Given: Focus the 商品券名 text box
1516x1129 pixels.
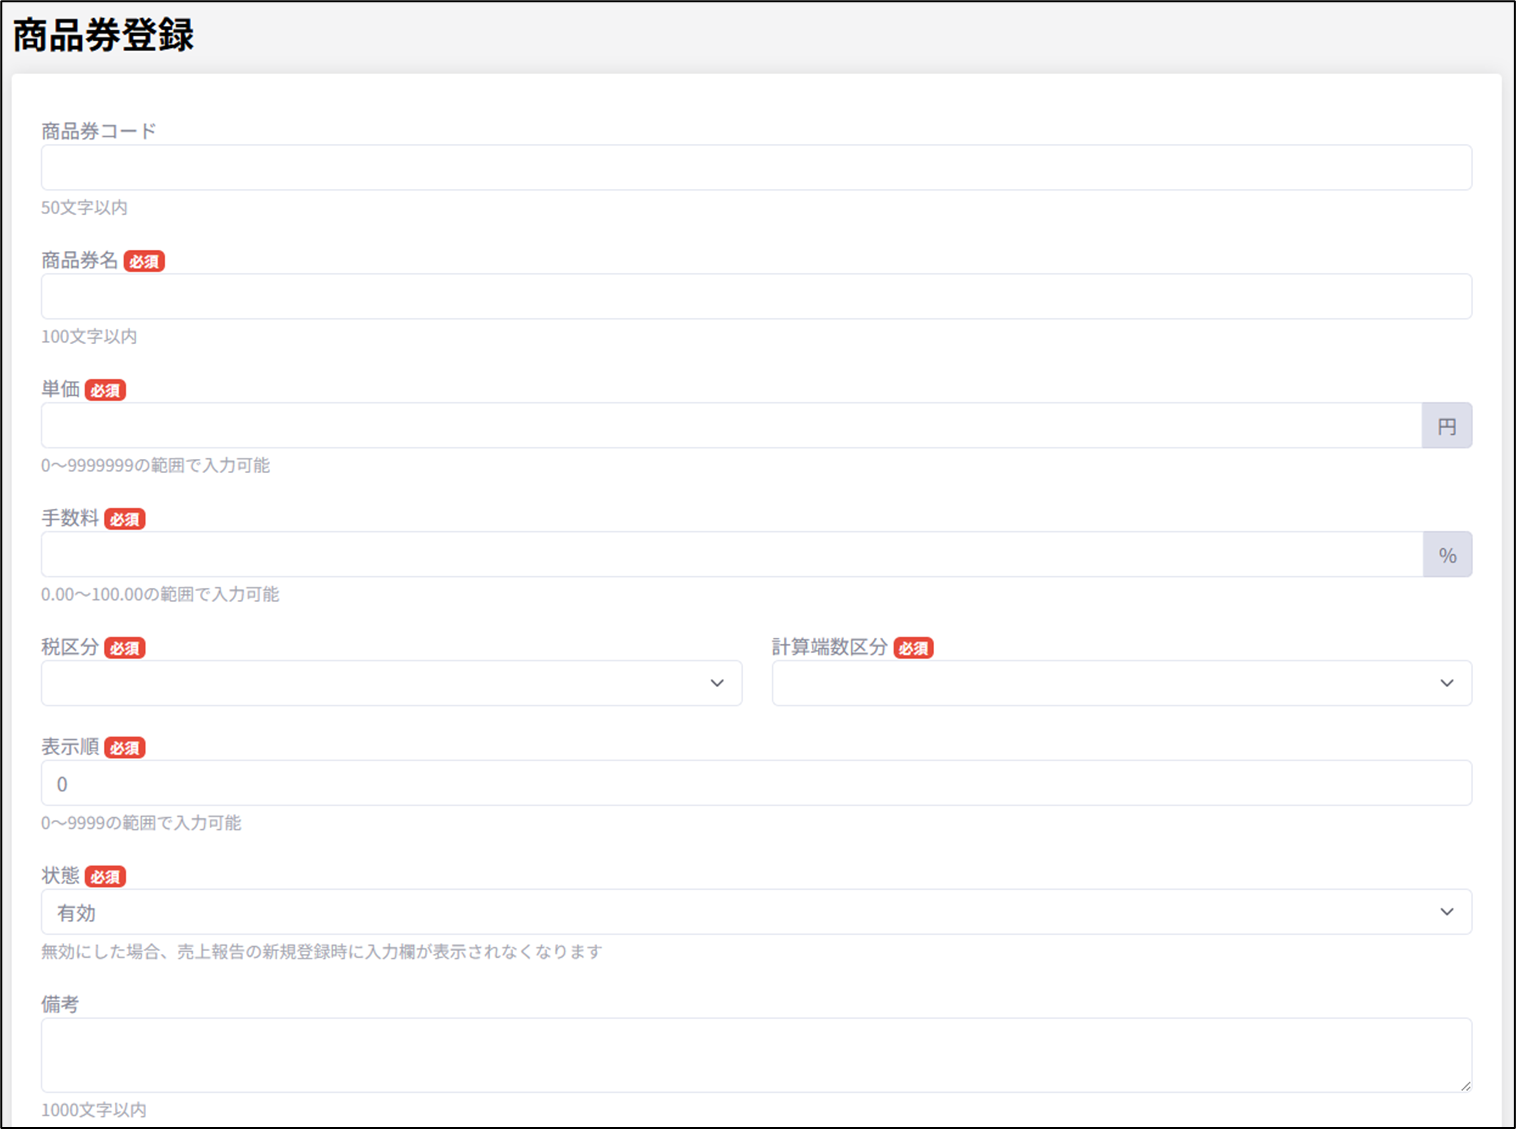Looking at the screenshot, I should tap(755, 297).
